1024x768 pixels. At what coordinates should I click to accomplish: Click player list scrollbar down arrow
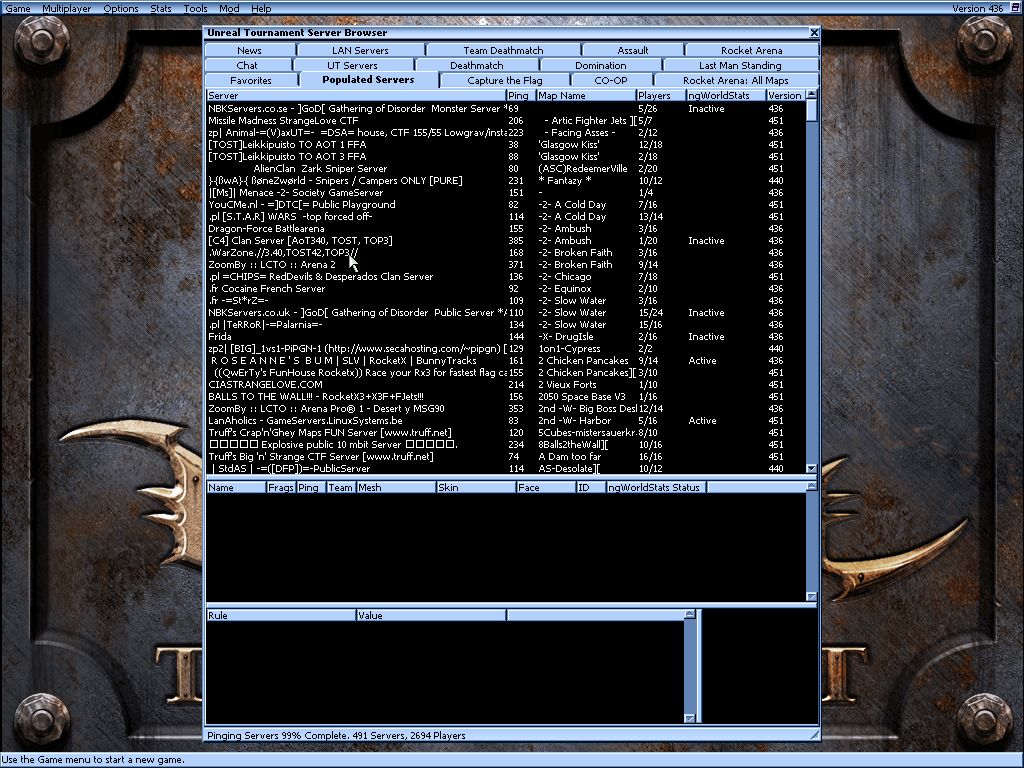pos(811,596)
